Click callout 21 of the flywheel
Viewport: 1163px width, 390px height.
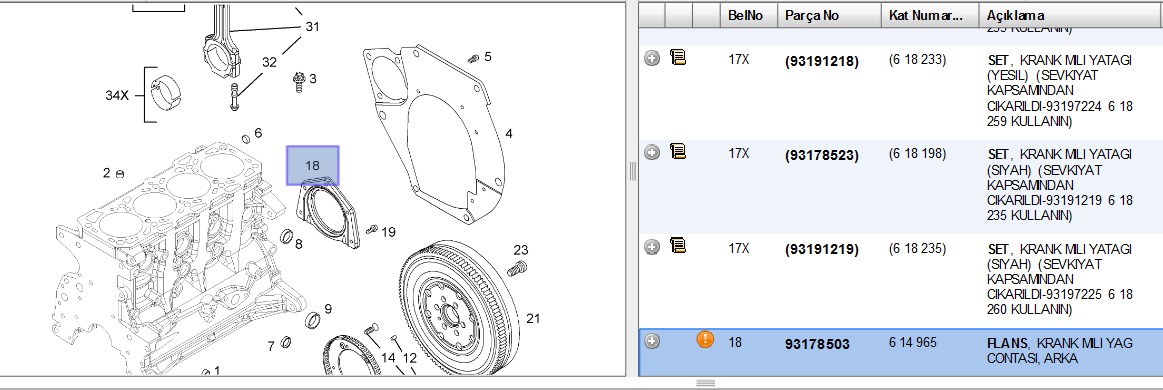click(533, 319)
